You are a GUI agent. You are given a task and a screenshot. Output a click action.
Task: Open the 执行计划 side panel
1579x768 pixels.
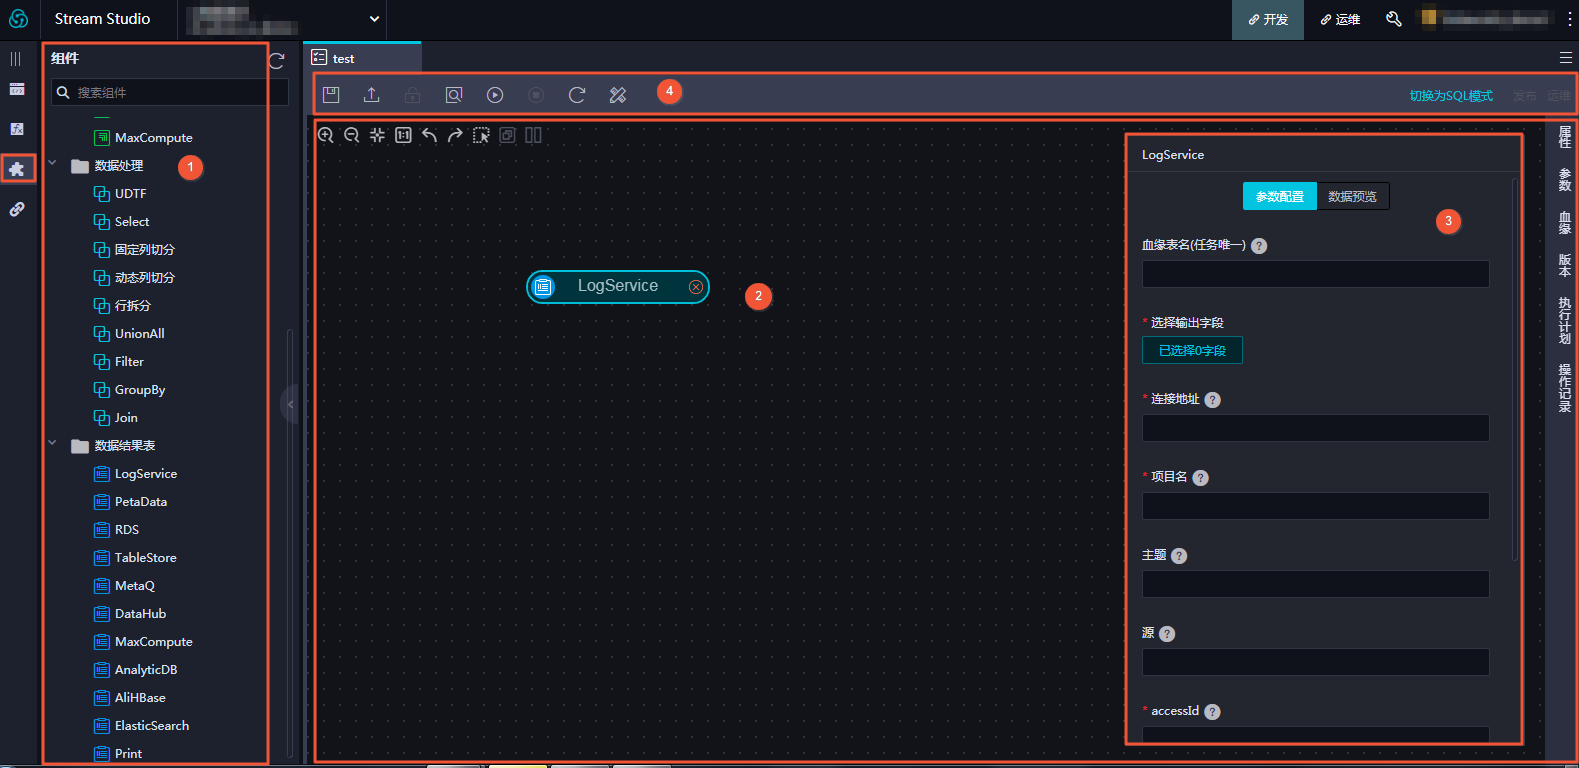coord(1565,320)
